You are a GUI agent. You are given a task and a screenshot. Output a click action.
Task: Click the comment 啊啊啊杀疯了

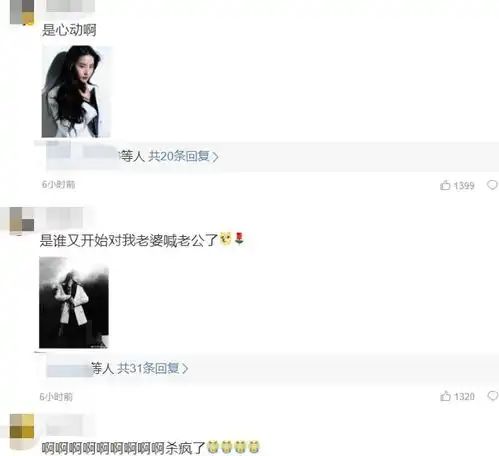pyautogui.click(x=124, y=448)
